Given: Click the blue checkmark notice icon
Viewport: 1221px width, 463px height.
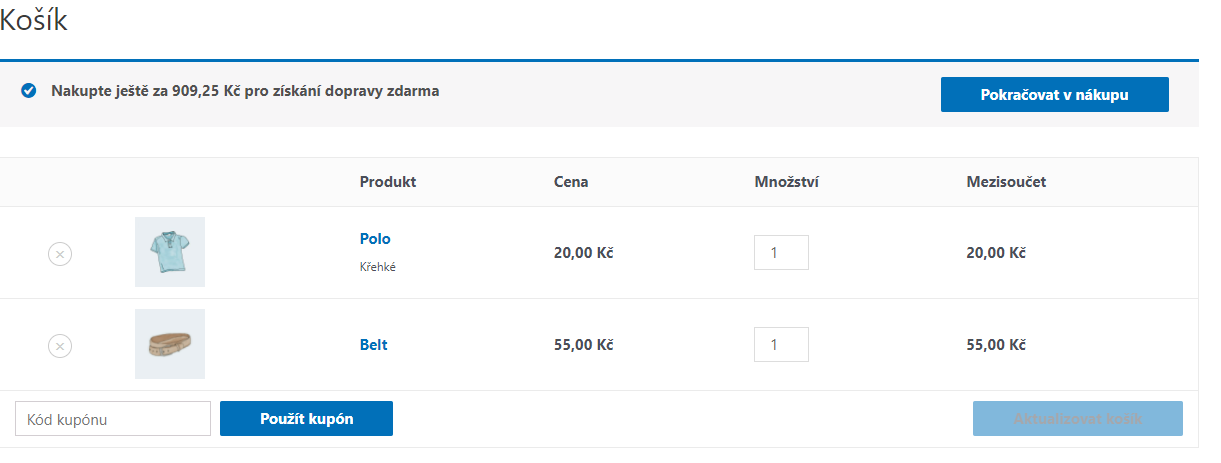Looking at the screenshot, I should [x=29, y=91].
